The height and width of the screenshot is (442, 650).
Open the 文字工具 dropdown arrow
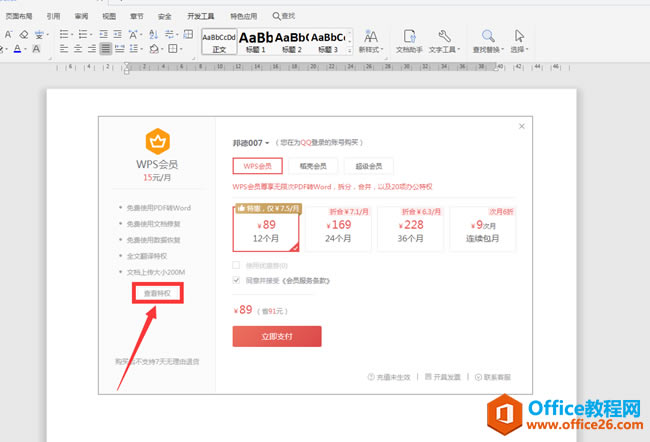(459, 49)
